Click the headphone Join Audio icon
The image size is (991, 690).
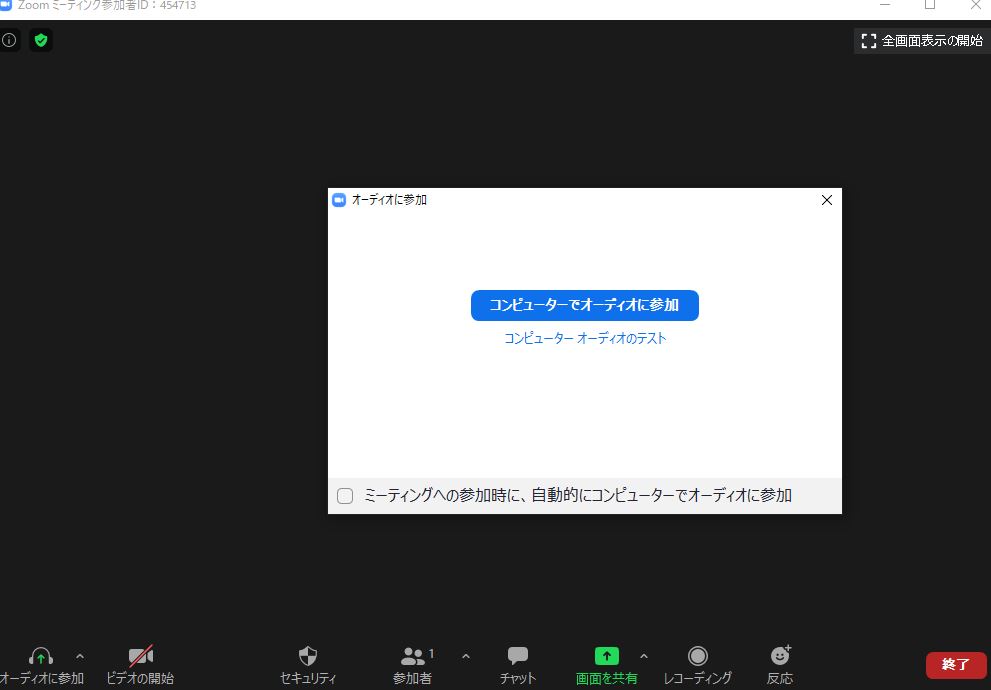[40, 657]
